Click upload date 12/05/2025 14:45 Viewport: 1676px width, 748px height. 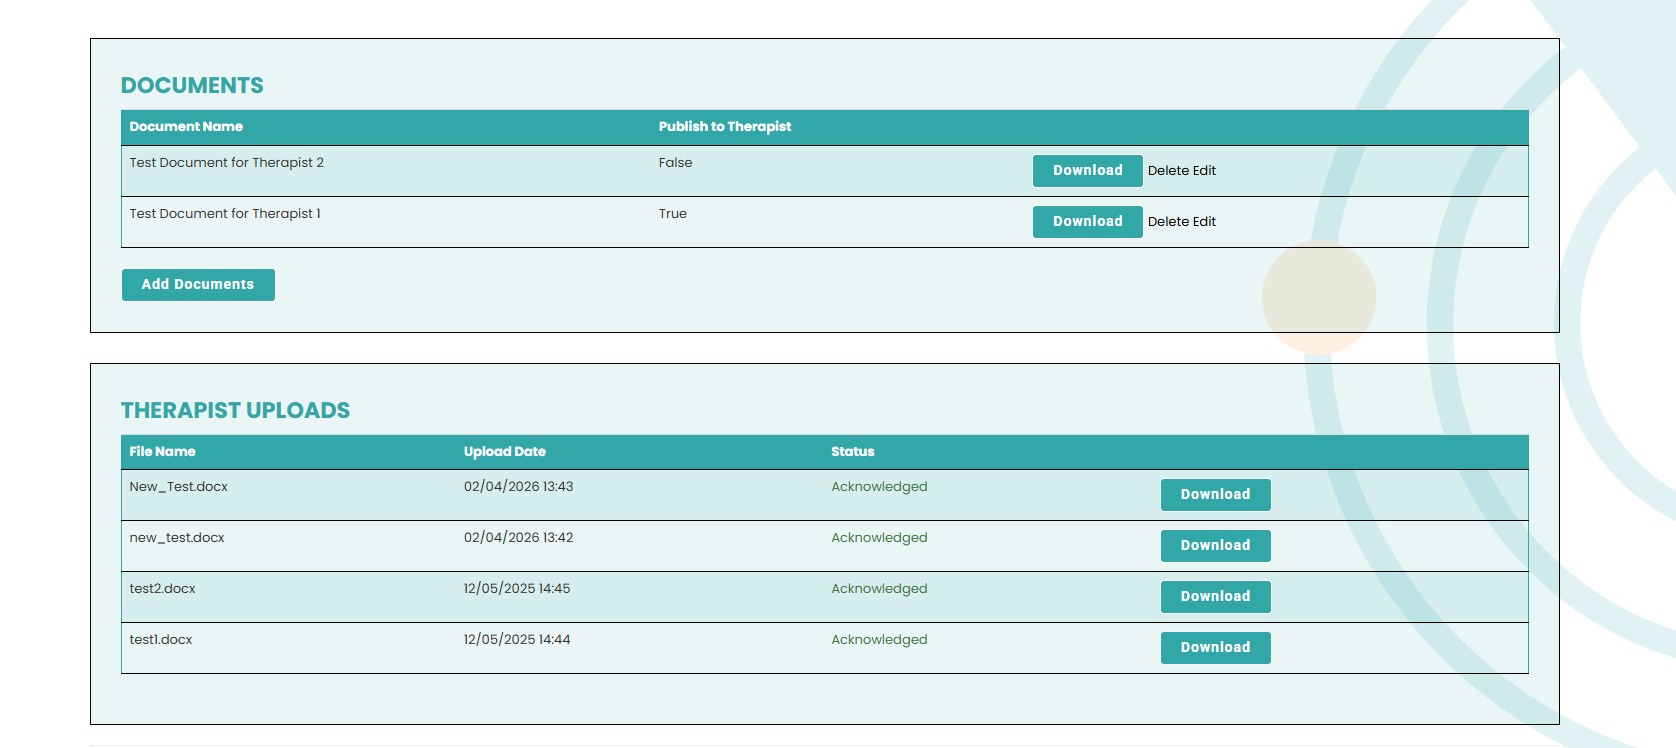point(517,589)
